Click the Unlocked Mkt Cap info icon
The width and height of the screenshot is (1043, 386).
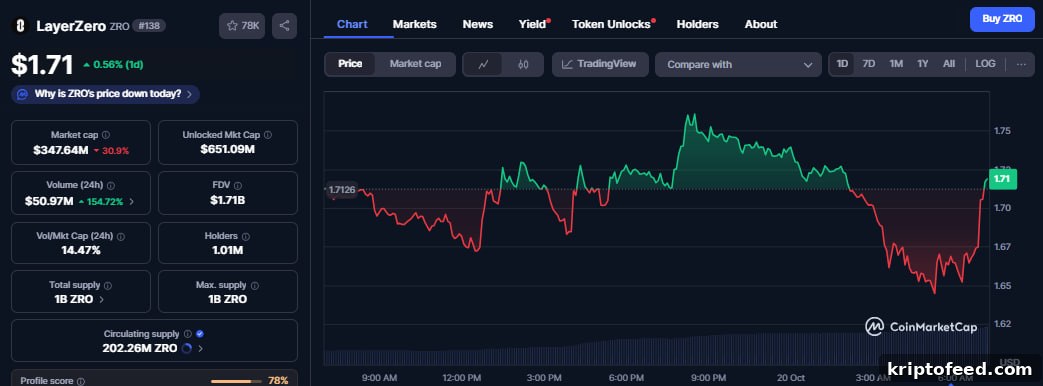[x=267, y=134]
